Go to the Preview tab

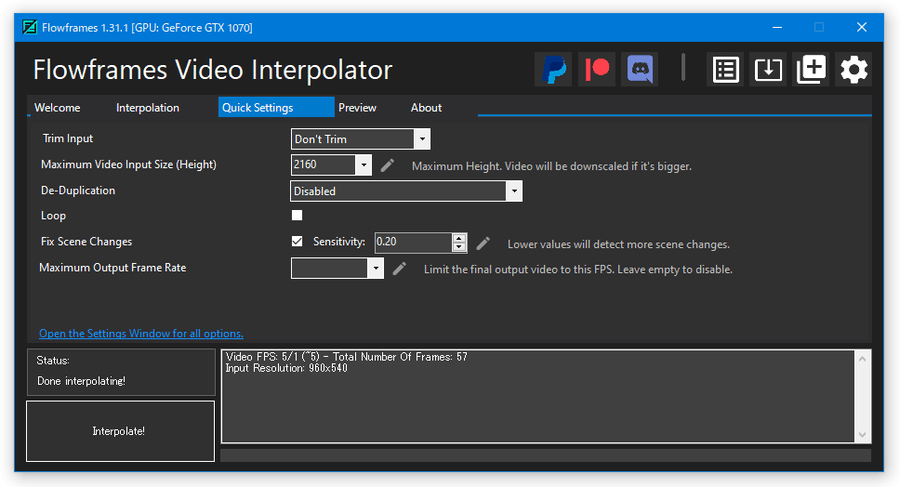(357, 107)
